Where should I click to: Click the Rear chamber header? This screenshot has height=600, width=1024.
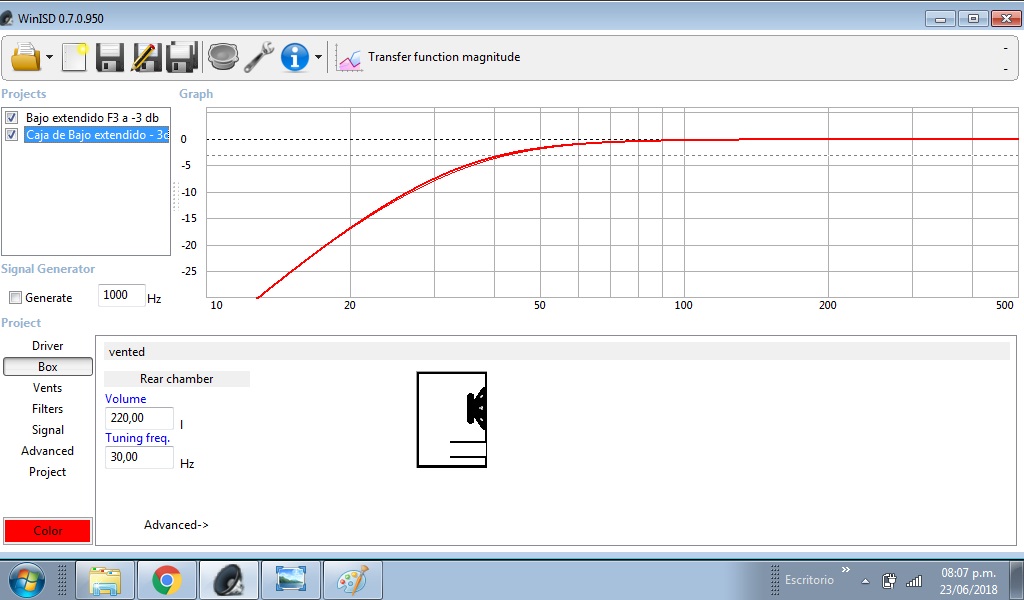coord(177,379)
